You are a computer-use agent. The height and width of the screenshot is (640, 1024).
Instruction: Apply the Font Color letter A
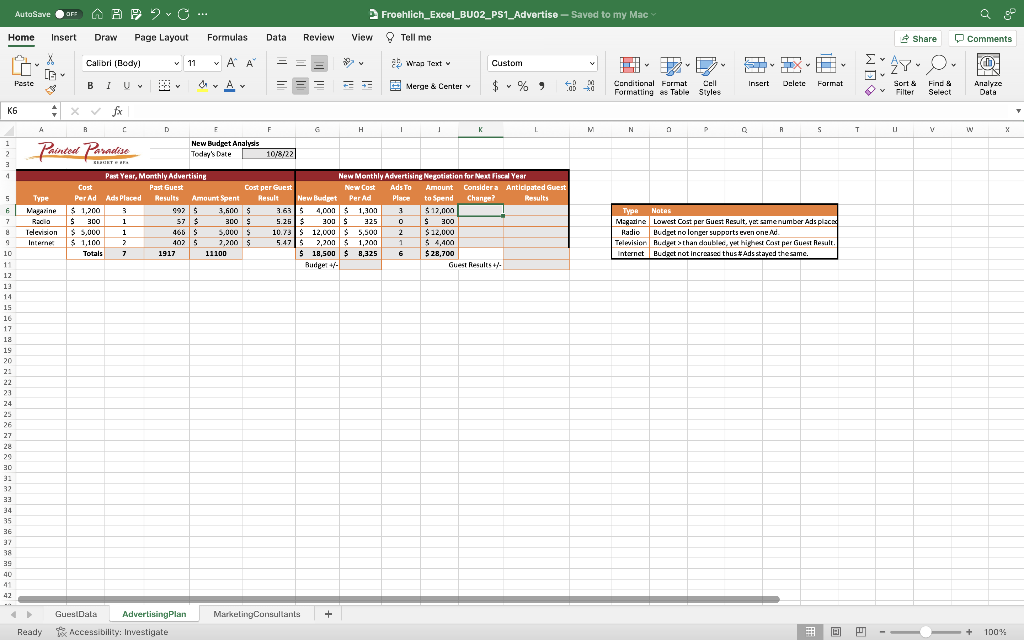pyautogui.click(x=229, y=86)
